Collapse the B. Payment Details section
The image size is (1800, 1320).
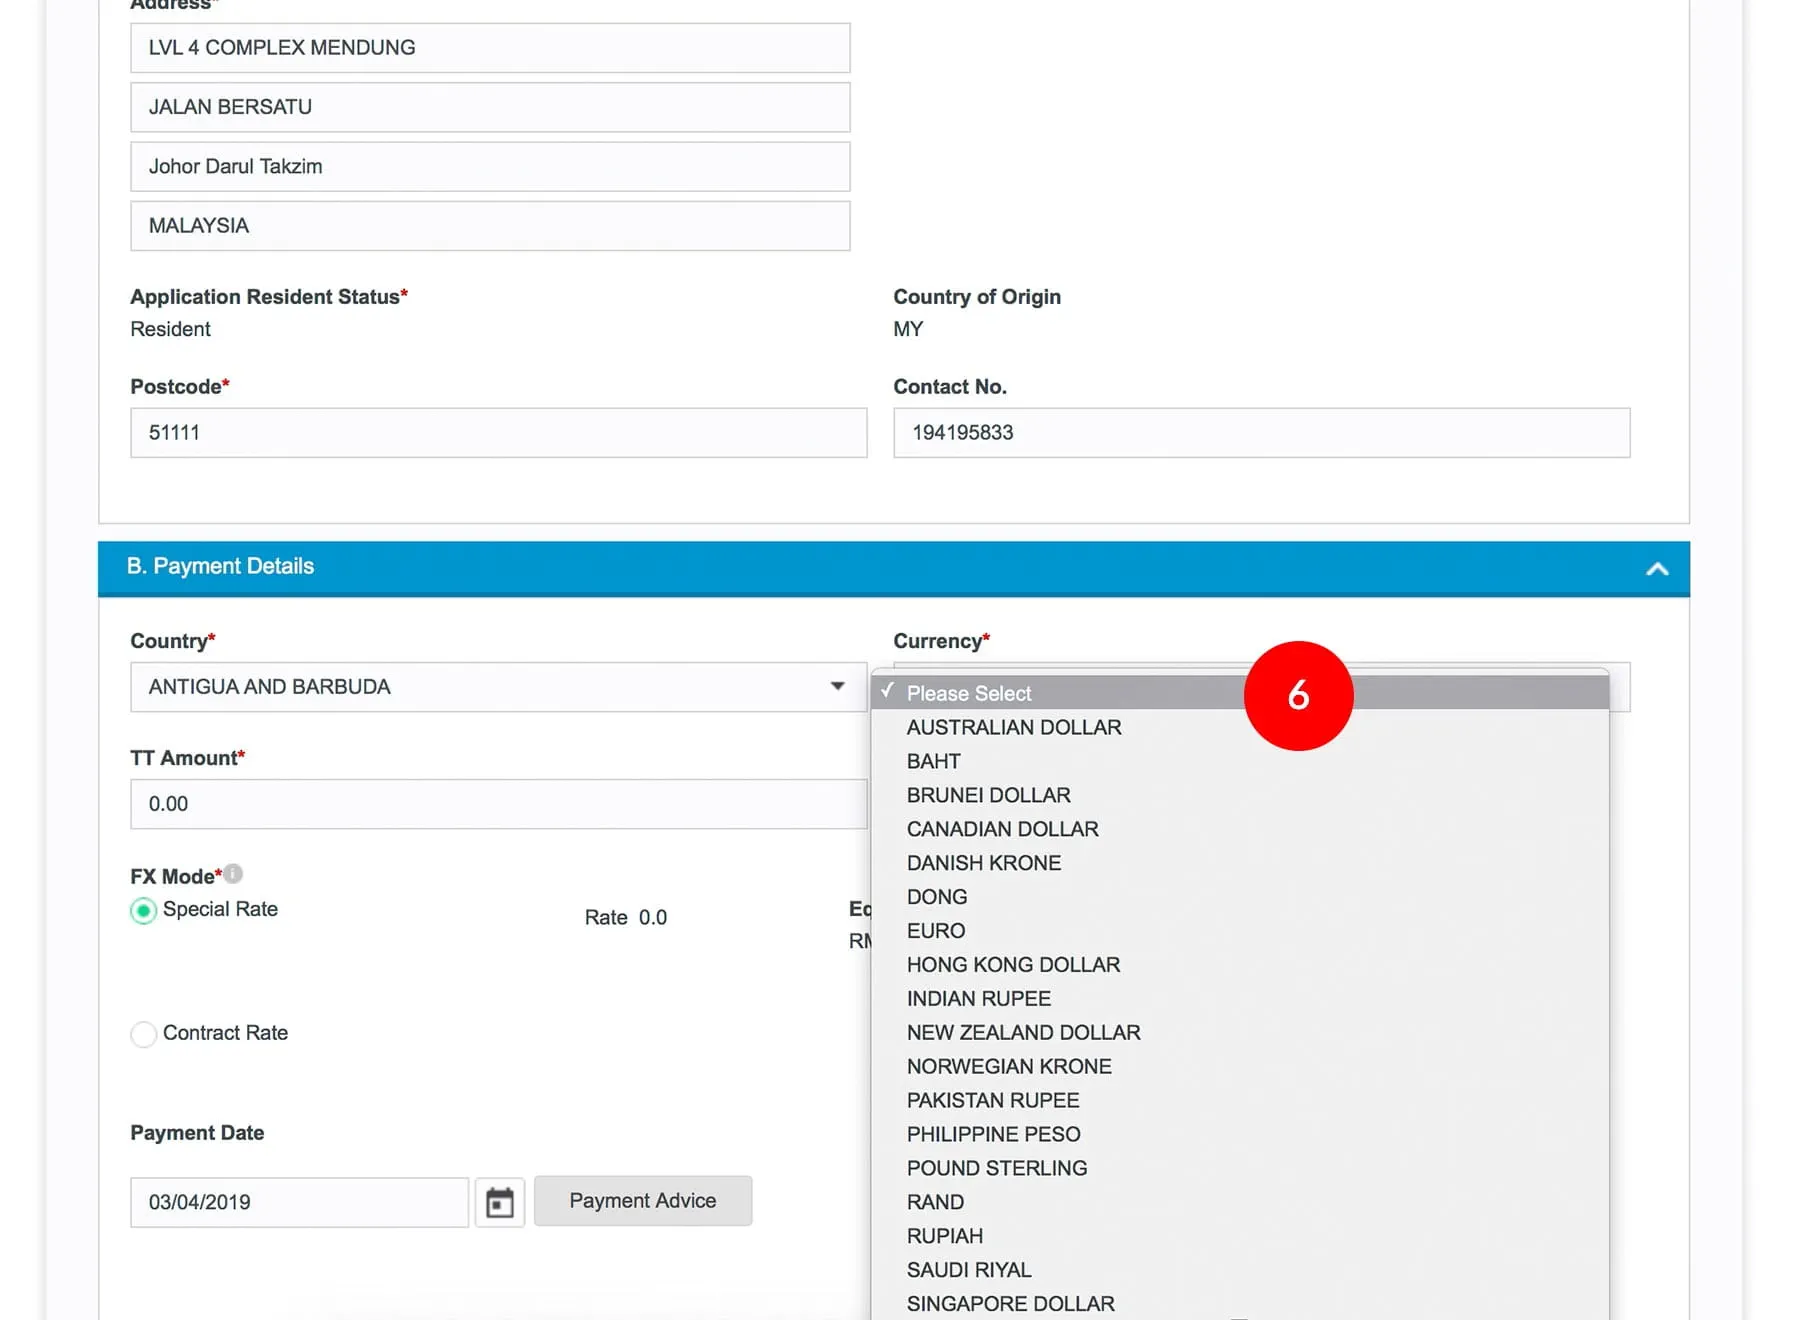(x=1656, y=569)
